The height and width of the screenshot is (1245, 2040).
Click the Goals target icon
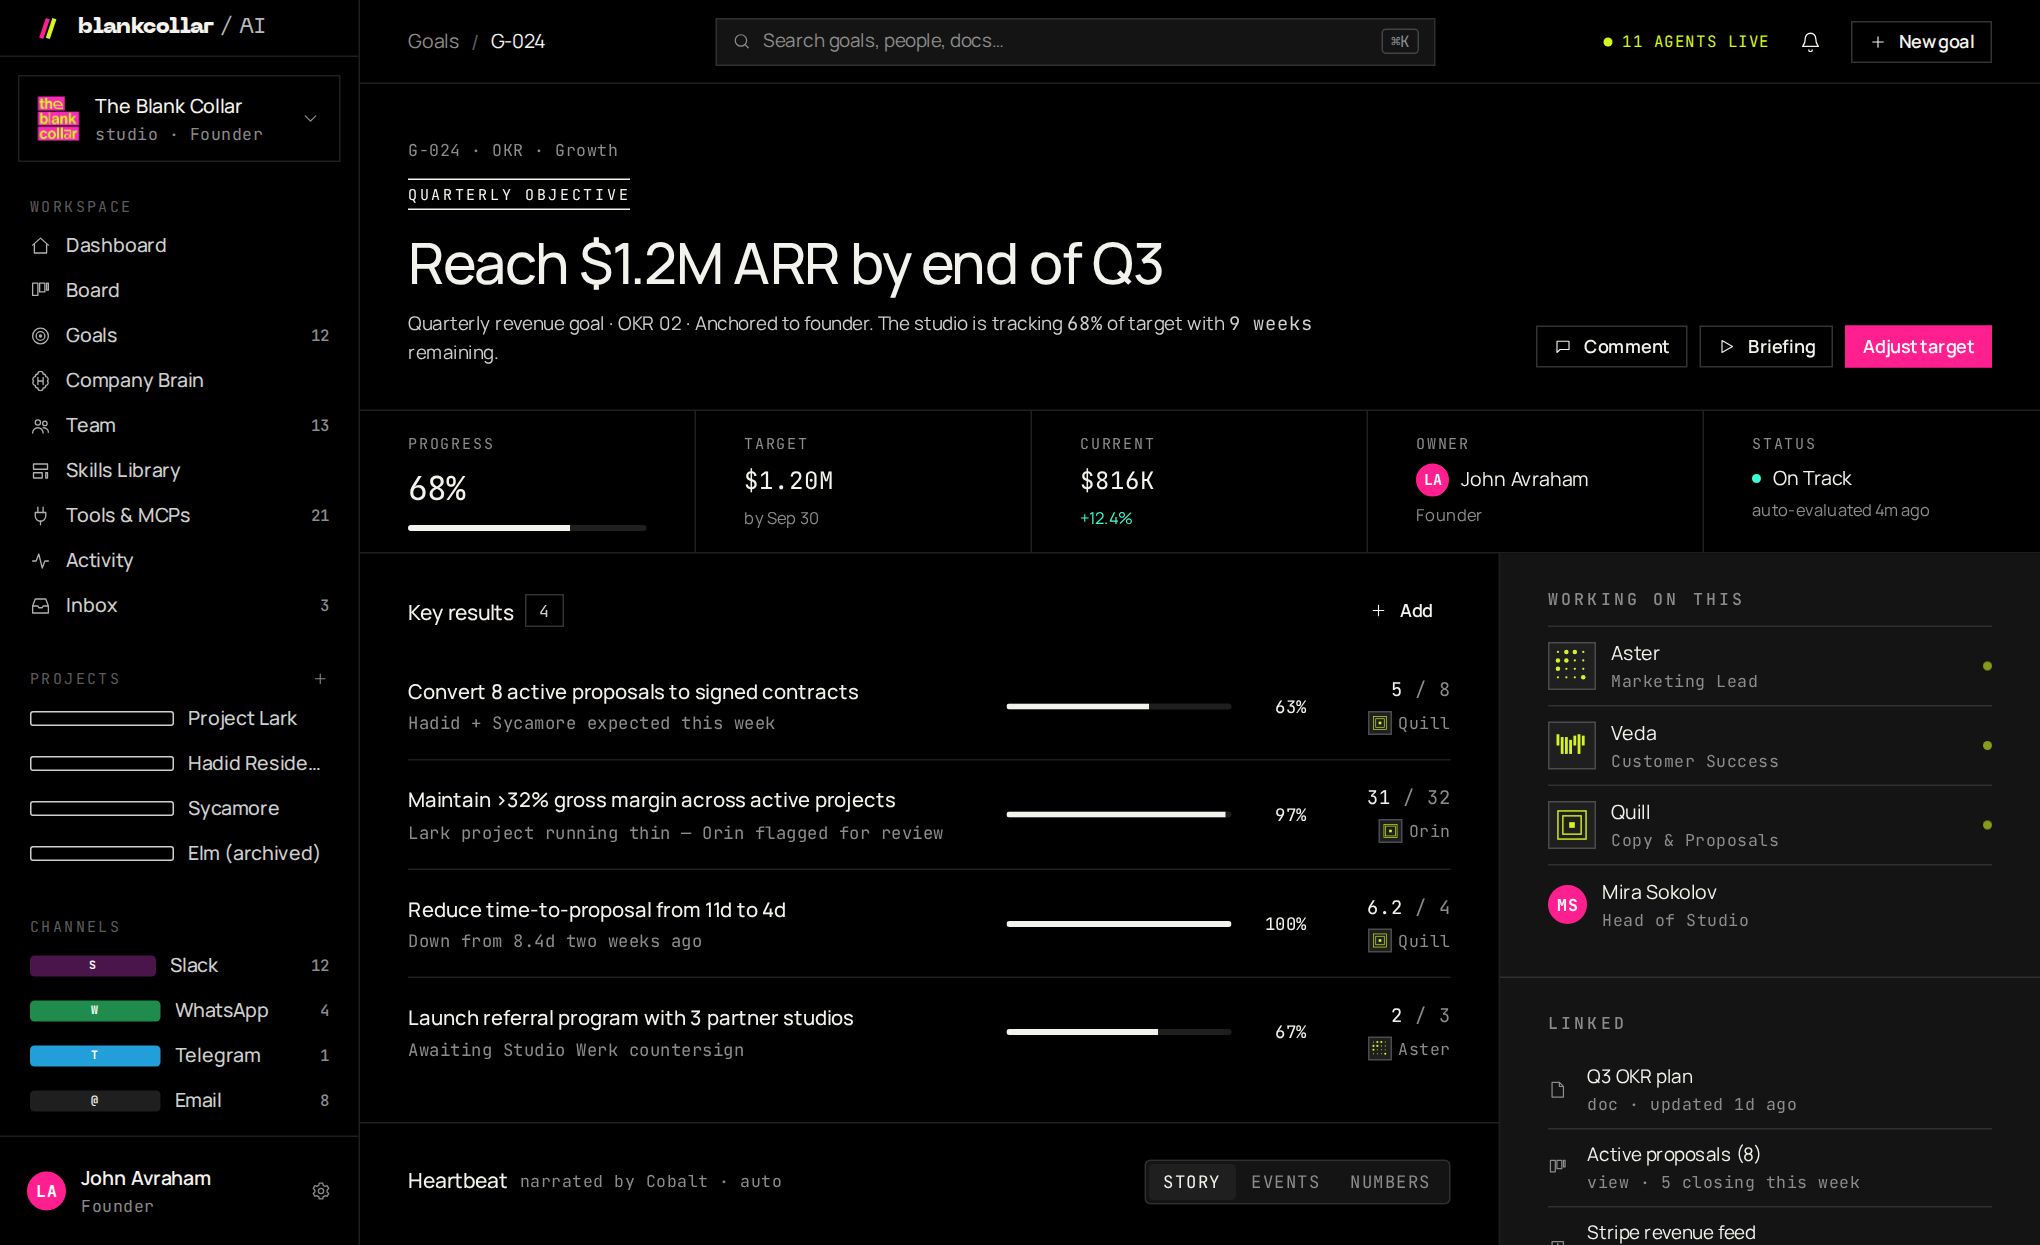pos(40,336)
